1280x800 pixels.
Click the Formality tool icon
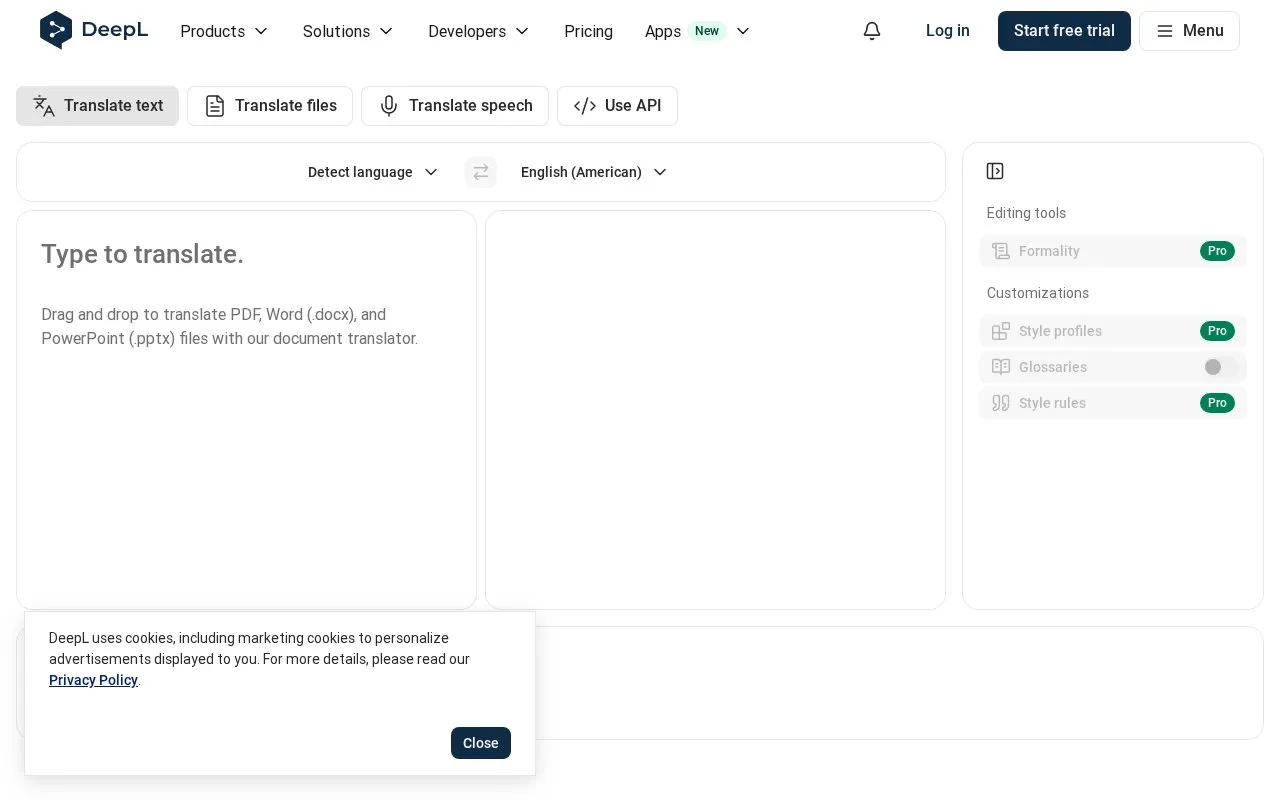(1001, 251)
